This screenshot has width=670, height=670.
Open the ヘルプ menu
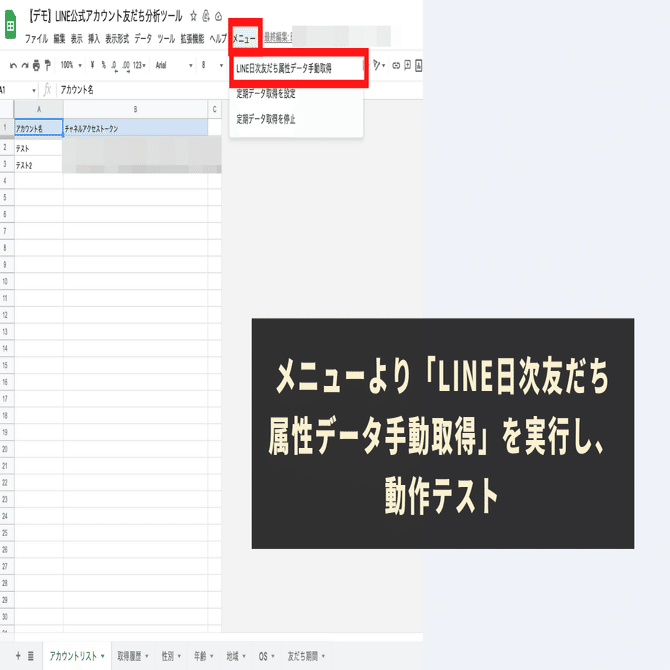[218, 39]
